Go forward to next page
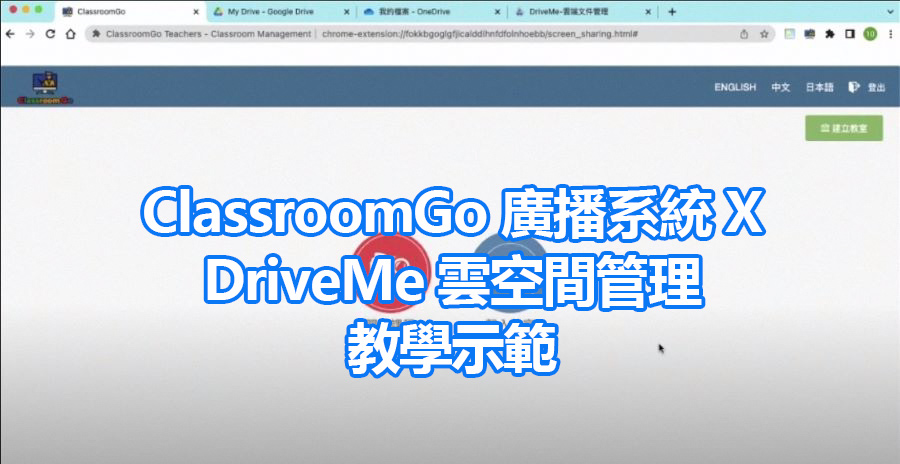The height and width of the screenshot is (464, 900). pyautogui.click(x=30, y=34)
